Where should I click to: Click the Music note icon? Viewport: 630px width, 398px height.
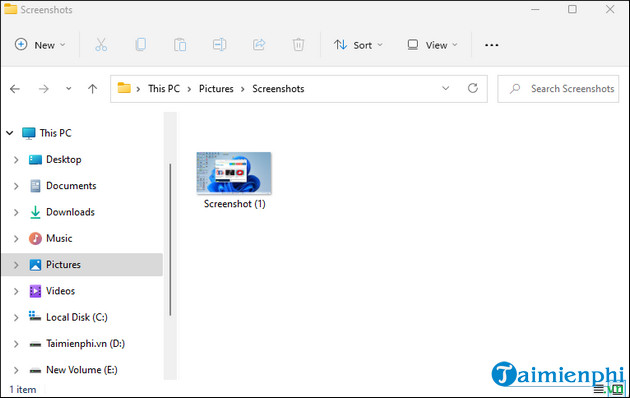coord(35,239)
